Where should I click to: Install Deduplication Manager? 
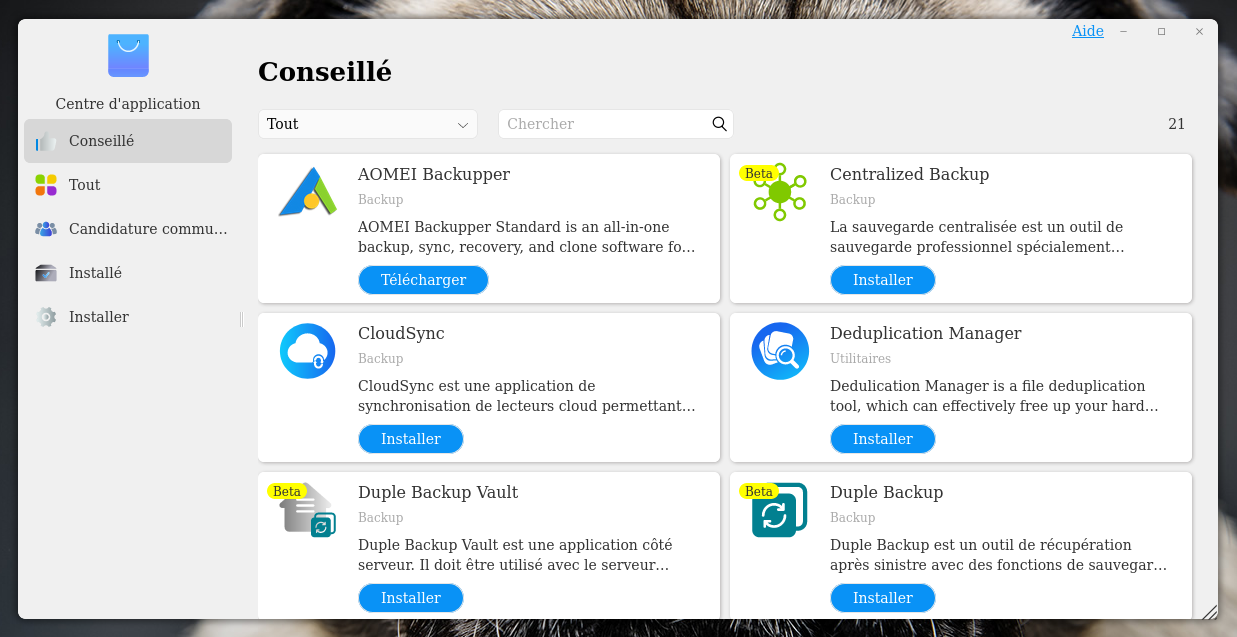point(882,439)
